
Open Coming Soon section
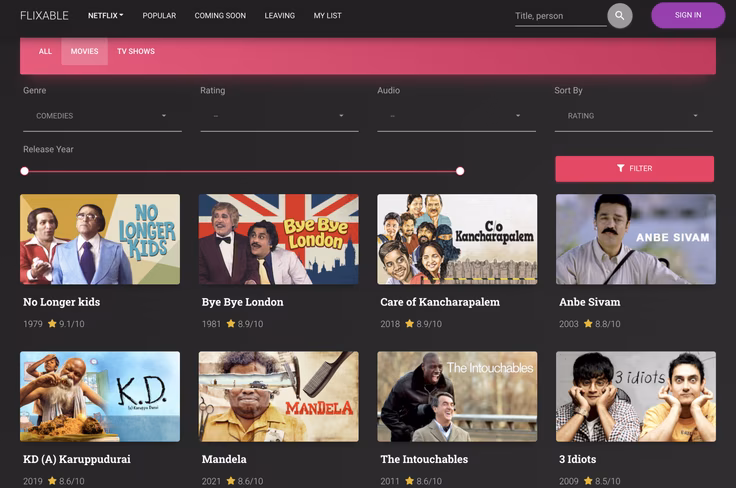(x=220, y=15)
